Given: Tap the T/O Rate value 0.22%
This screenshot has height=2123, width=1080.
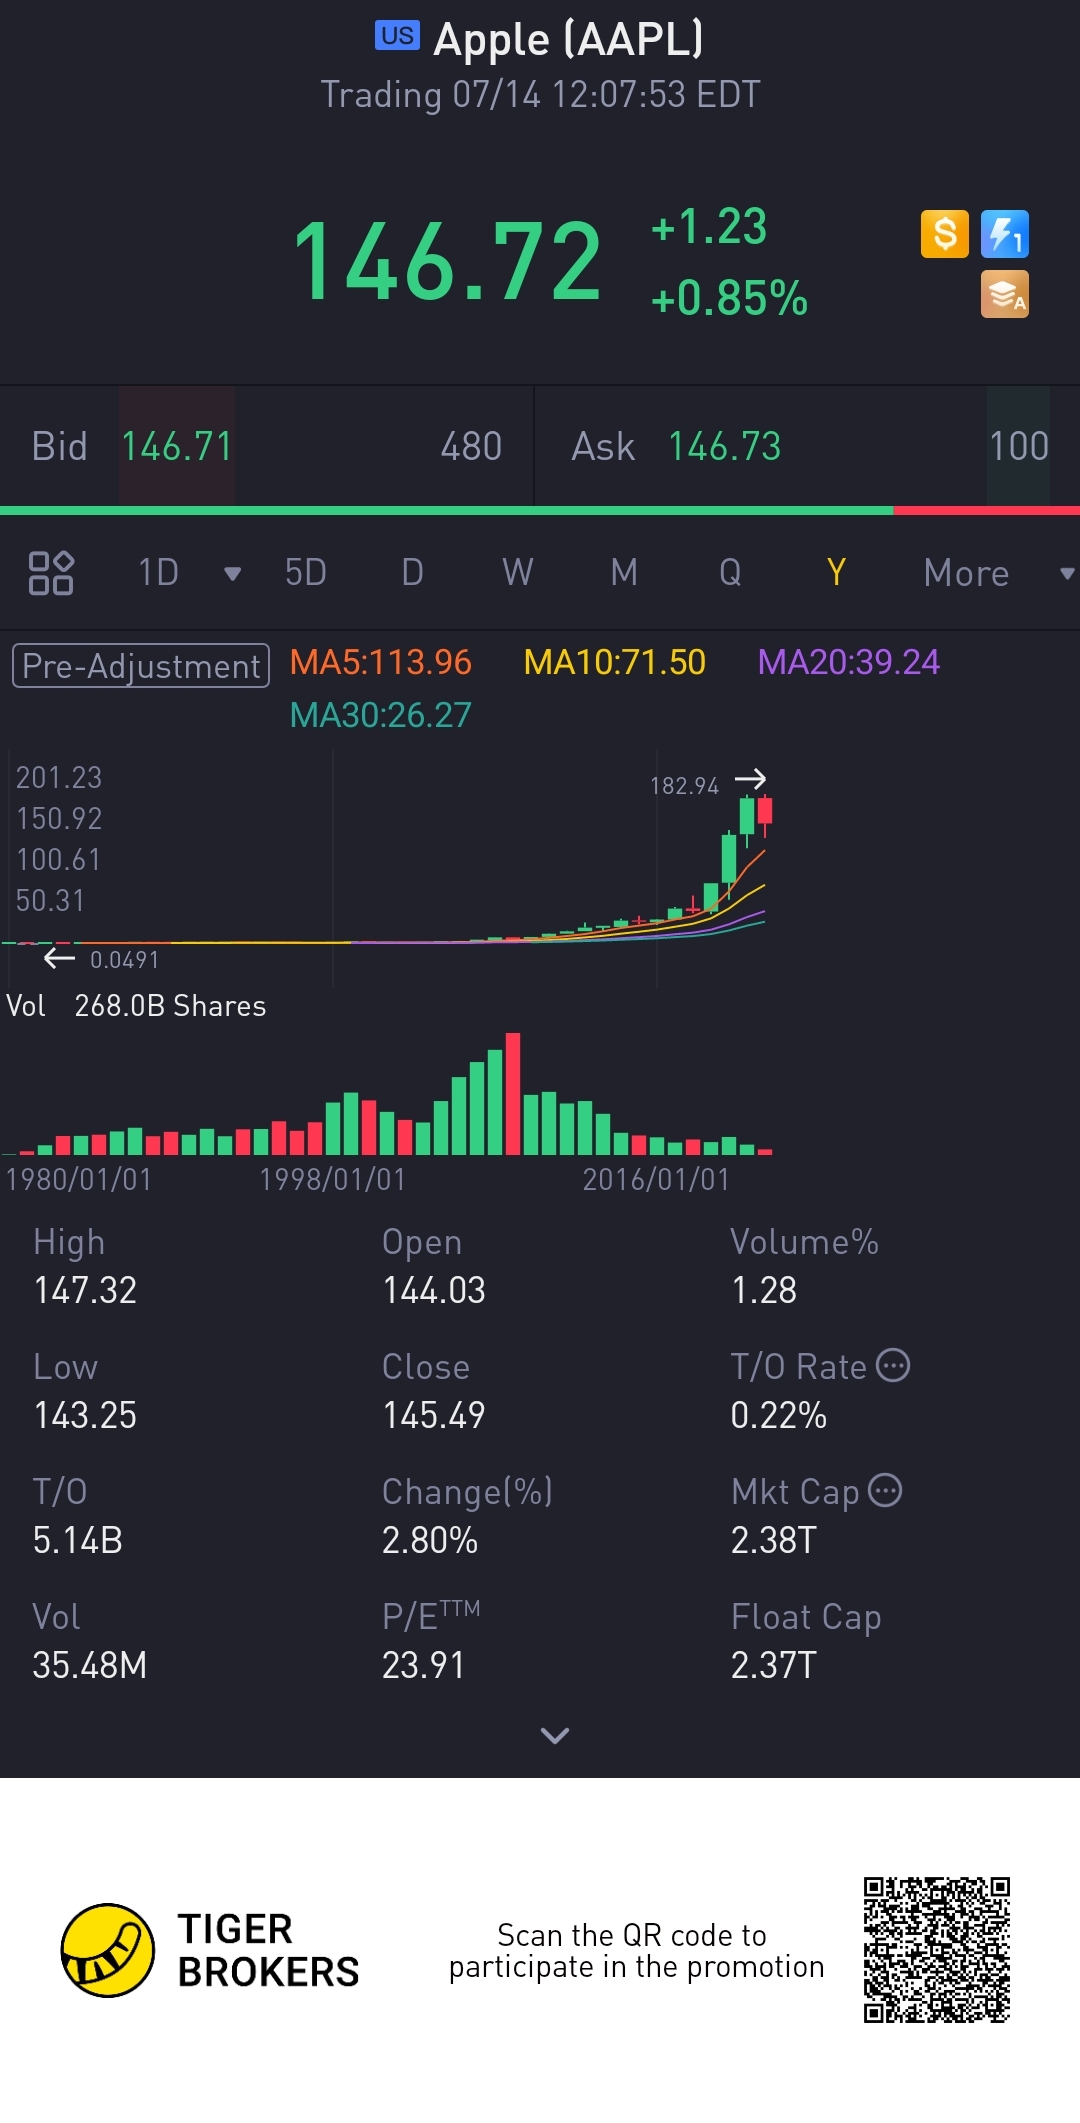Looking at the screenshot, I should (779, 1416).
